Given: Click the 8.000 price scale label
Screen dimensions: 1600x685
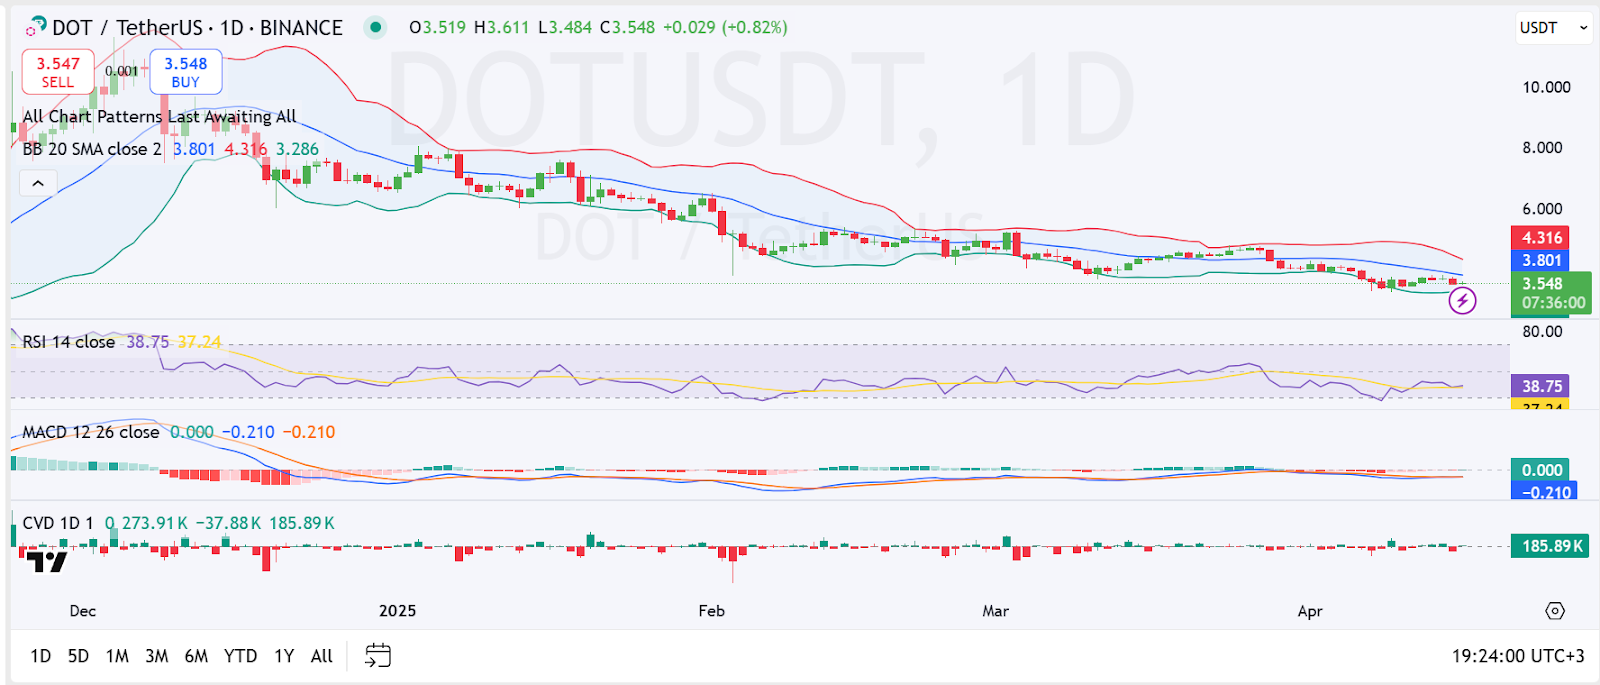Looking at the screenshot, I should click(1542, 148).
